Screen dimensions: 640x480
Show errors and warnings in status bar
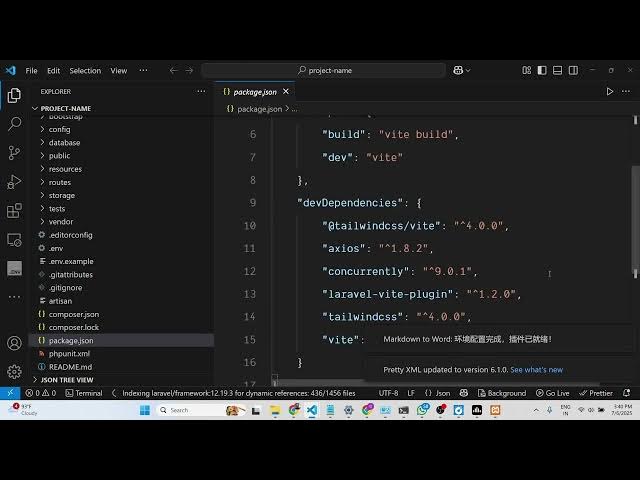(x=40, y=393)
